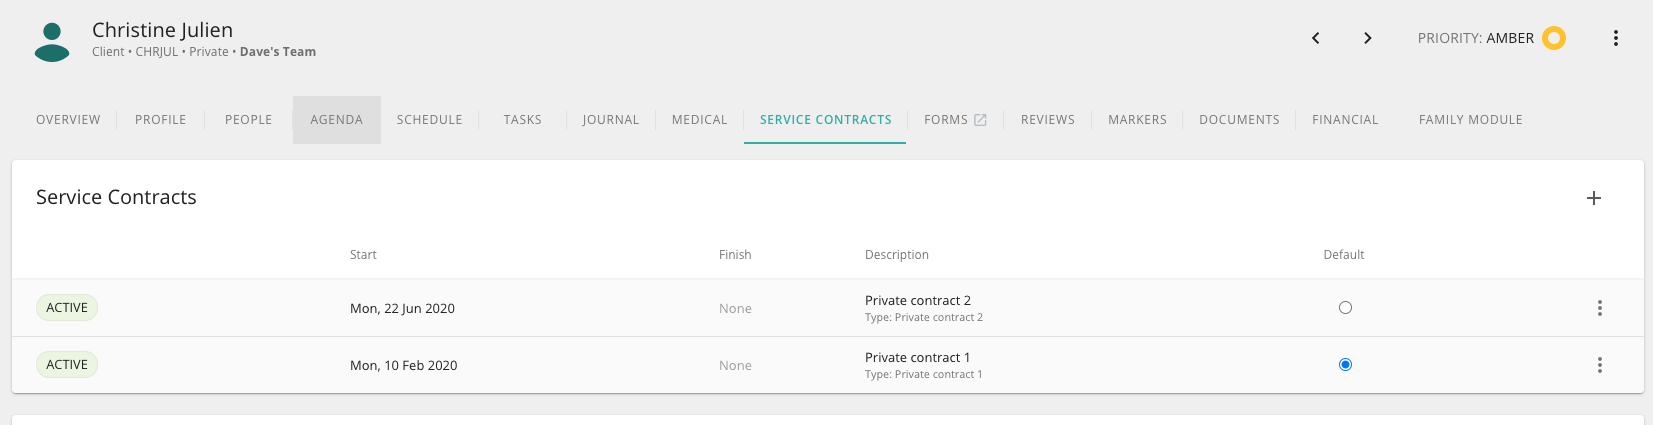Open the Family Module tab

pos(1471,120)
